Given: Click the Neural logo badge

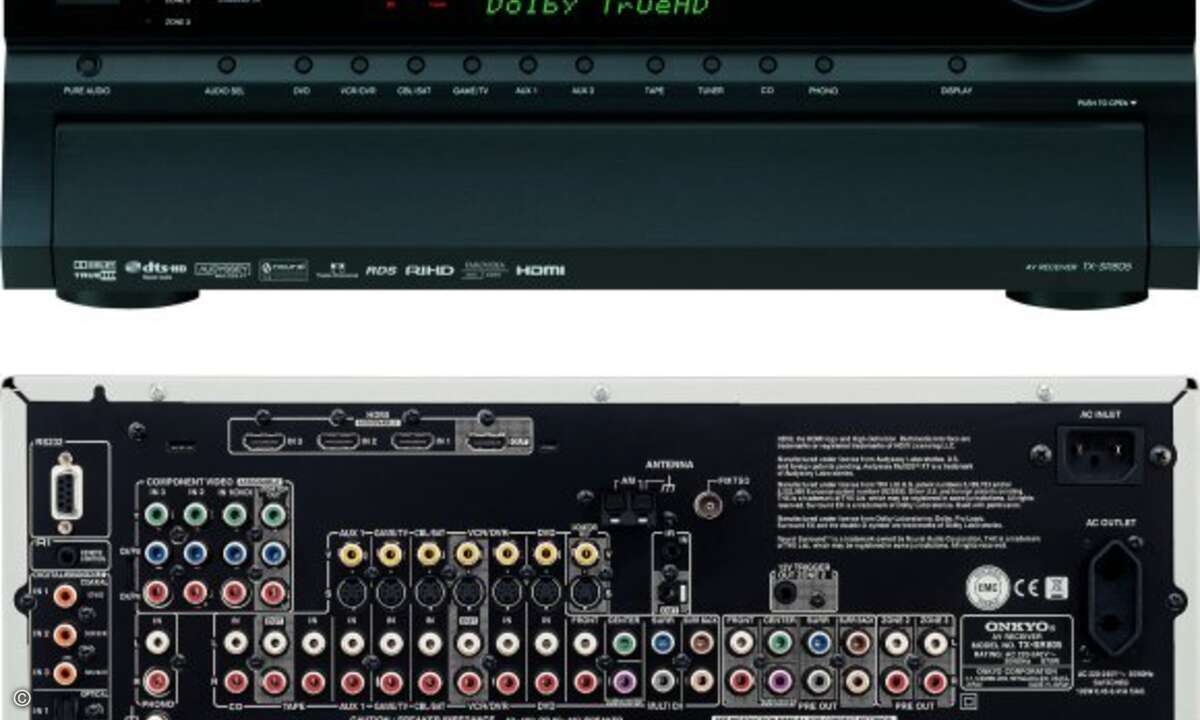Looking at the screenshot, I should click(x=283, y=270).
